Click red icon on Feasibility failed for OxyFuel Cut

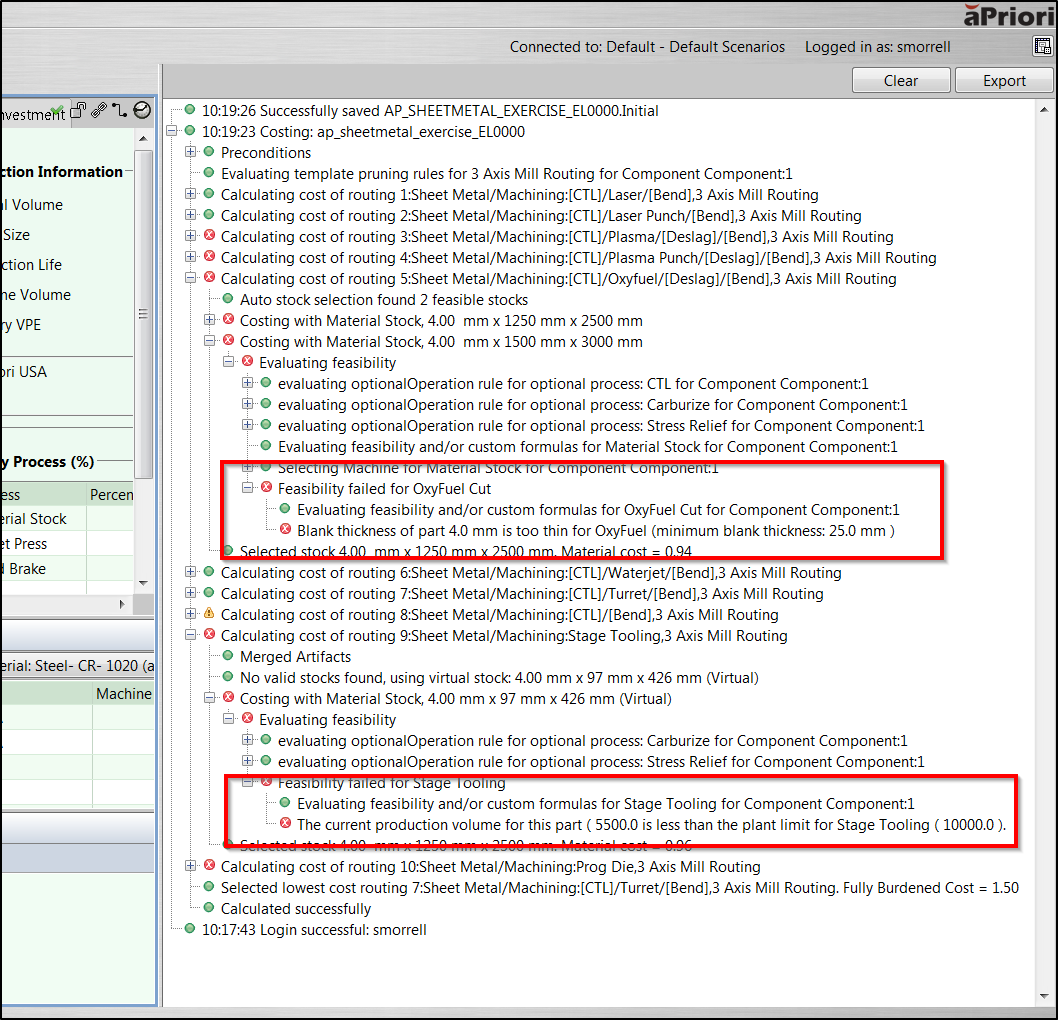267,488
